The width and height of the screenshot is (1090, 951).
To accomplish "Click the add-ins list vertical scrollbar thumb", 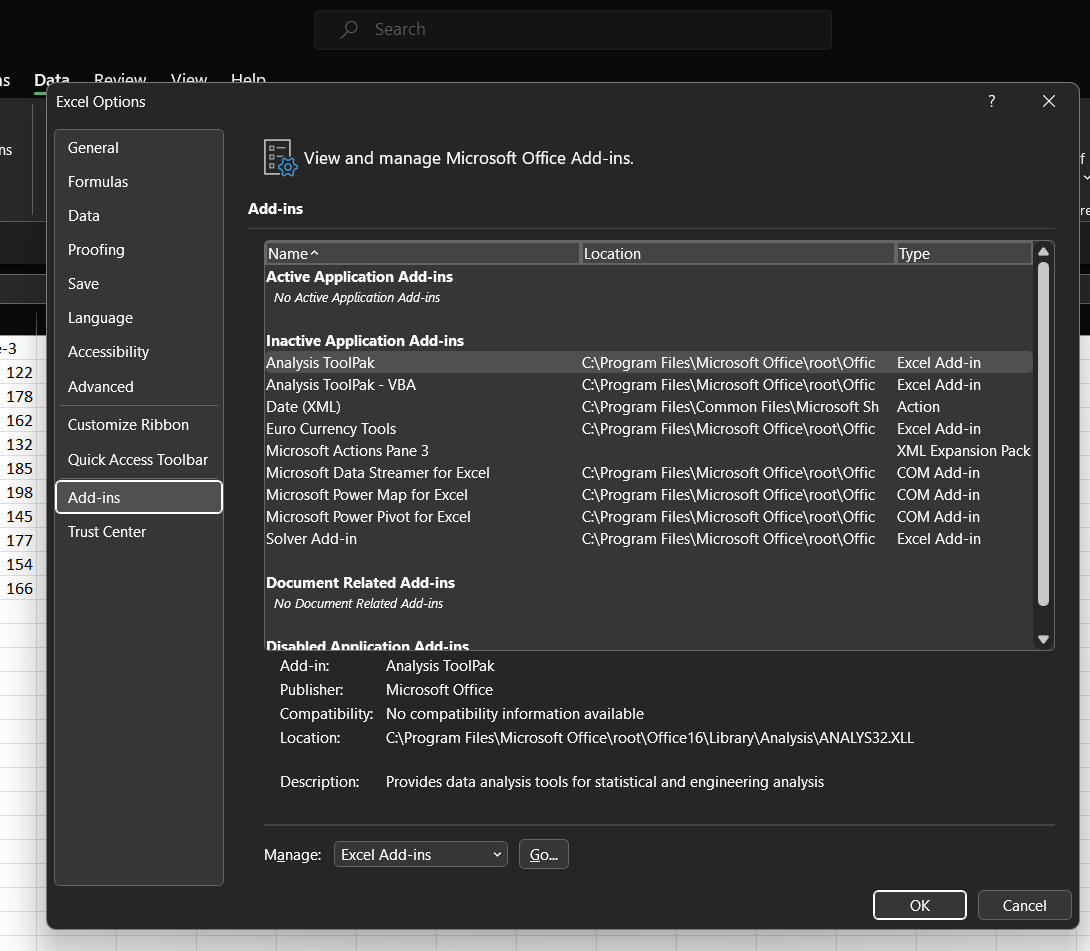I will (1043, 434).
